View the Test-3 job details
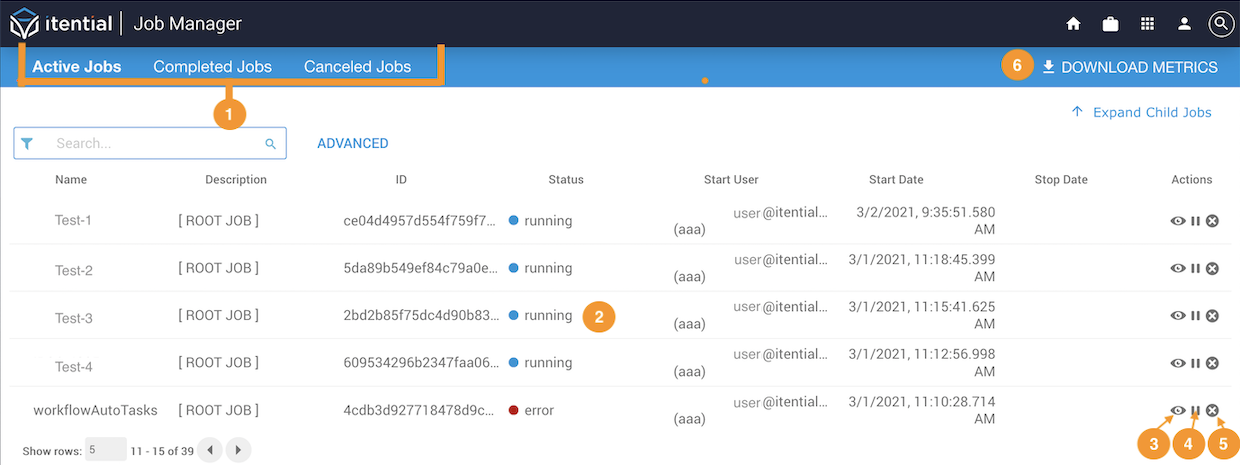The width and height of the screenshot is (1240, 465). pyautogui.click(x=1178, y=315)
